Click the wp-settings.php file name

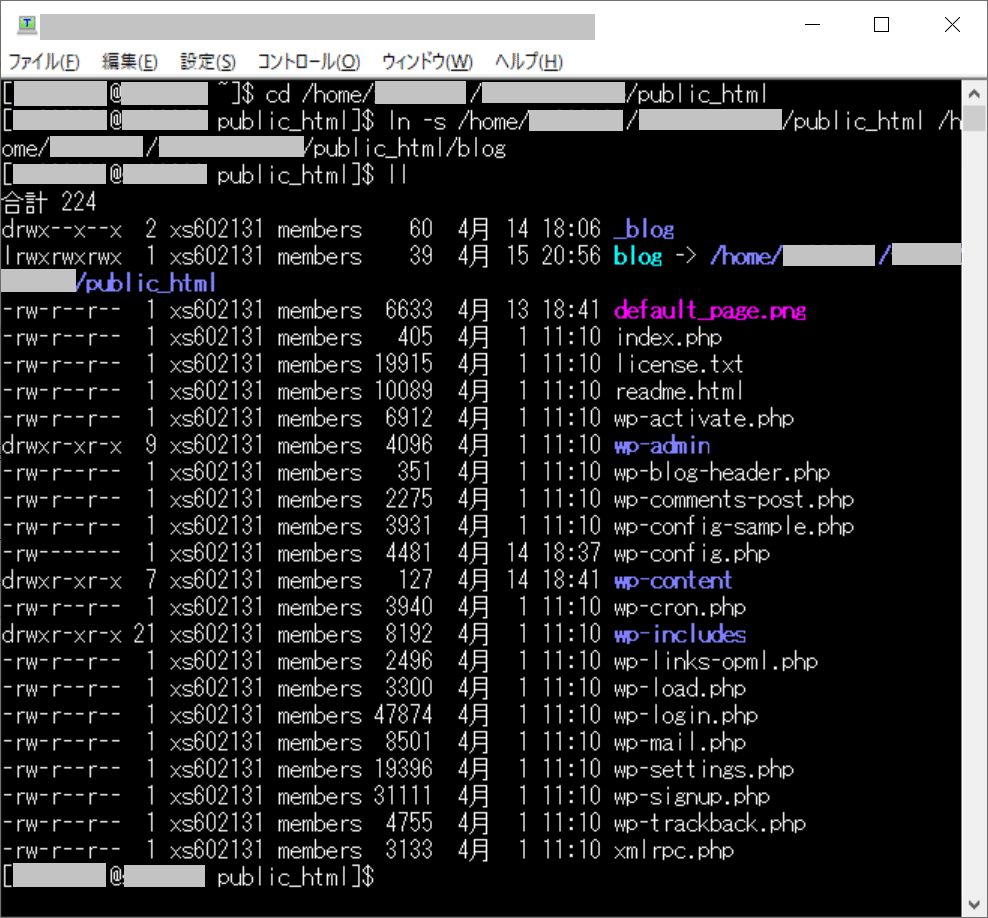(704, 770)
